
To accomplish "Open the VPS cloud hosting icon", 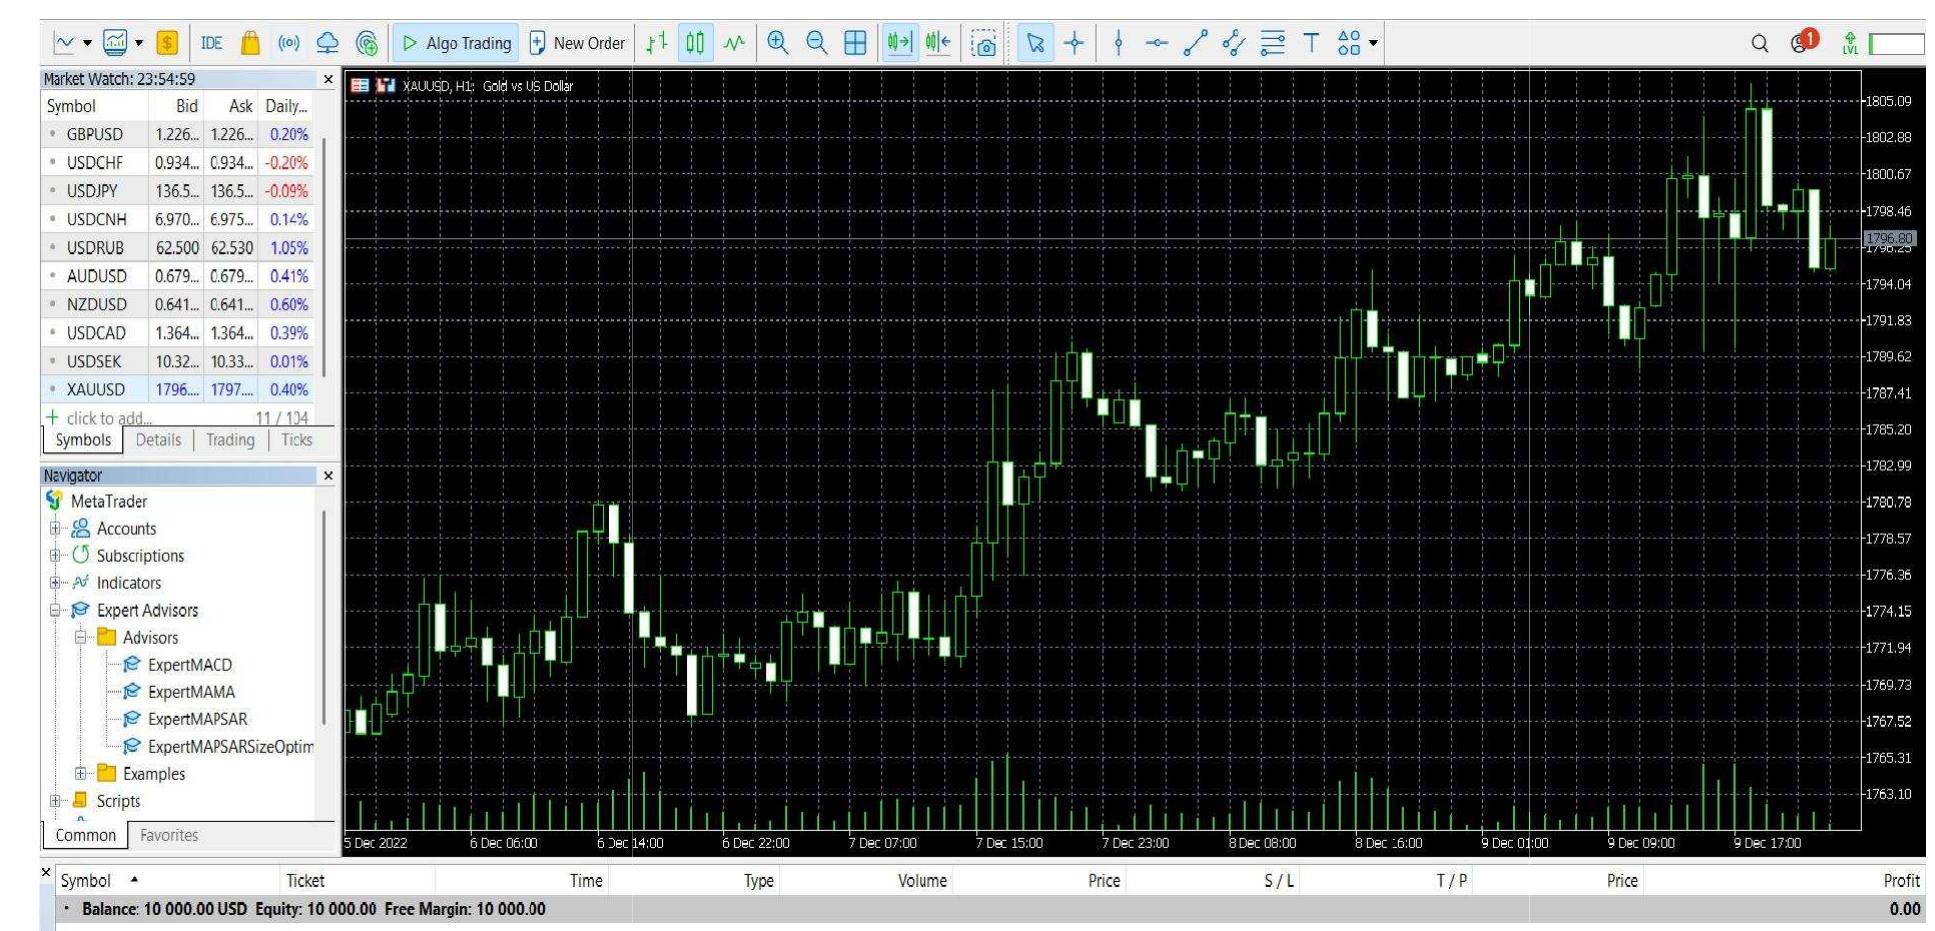I will 327,43.
